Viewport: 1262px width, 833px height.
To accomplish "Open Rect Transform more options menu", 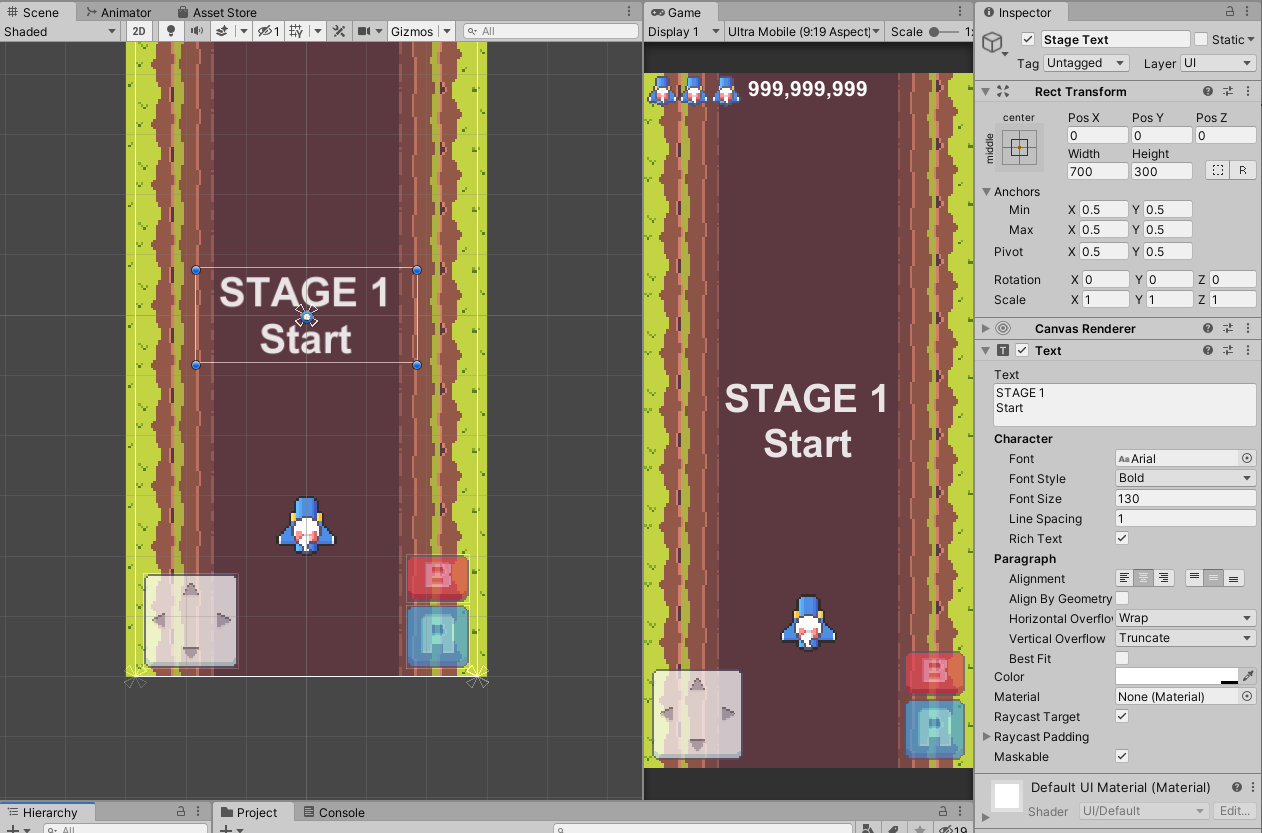I will (x=1249, y=91).
